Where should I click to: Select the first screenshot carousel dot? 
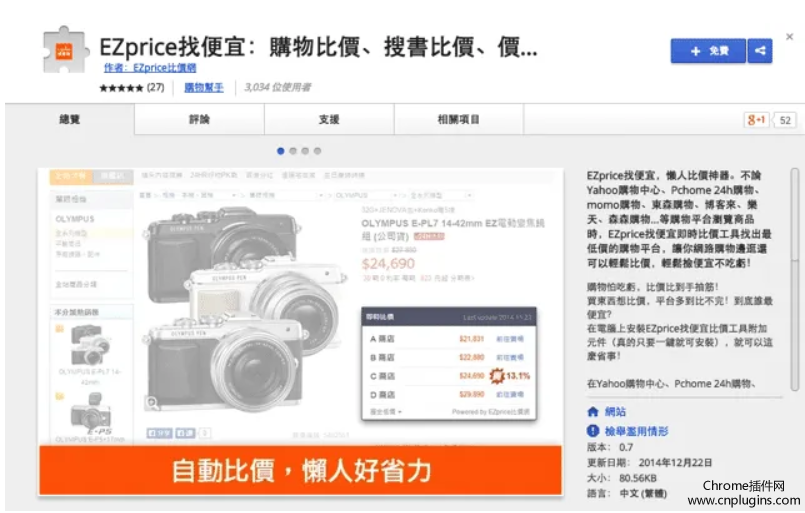(x=280, y=151)
